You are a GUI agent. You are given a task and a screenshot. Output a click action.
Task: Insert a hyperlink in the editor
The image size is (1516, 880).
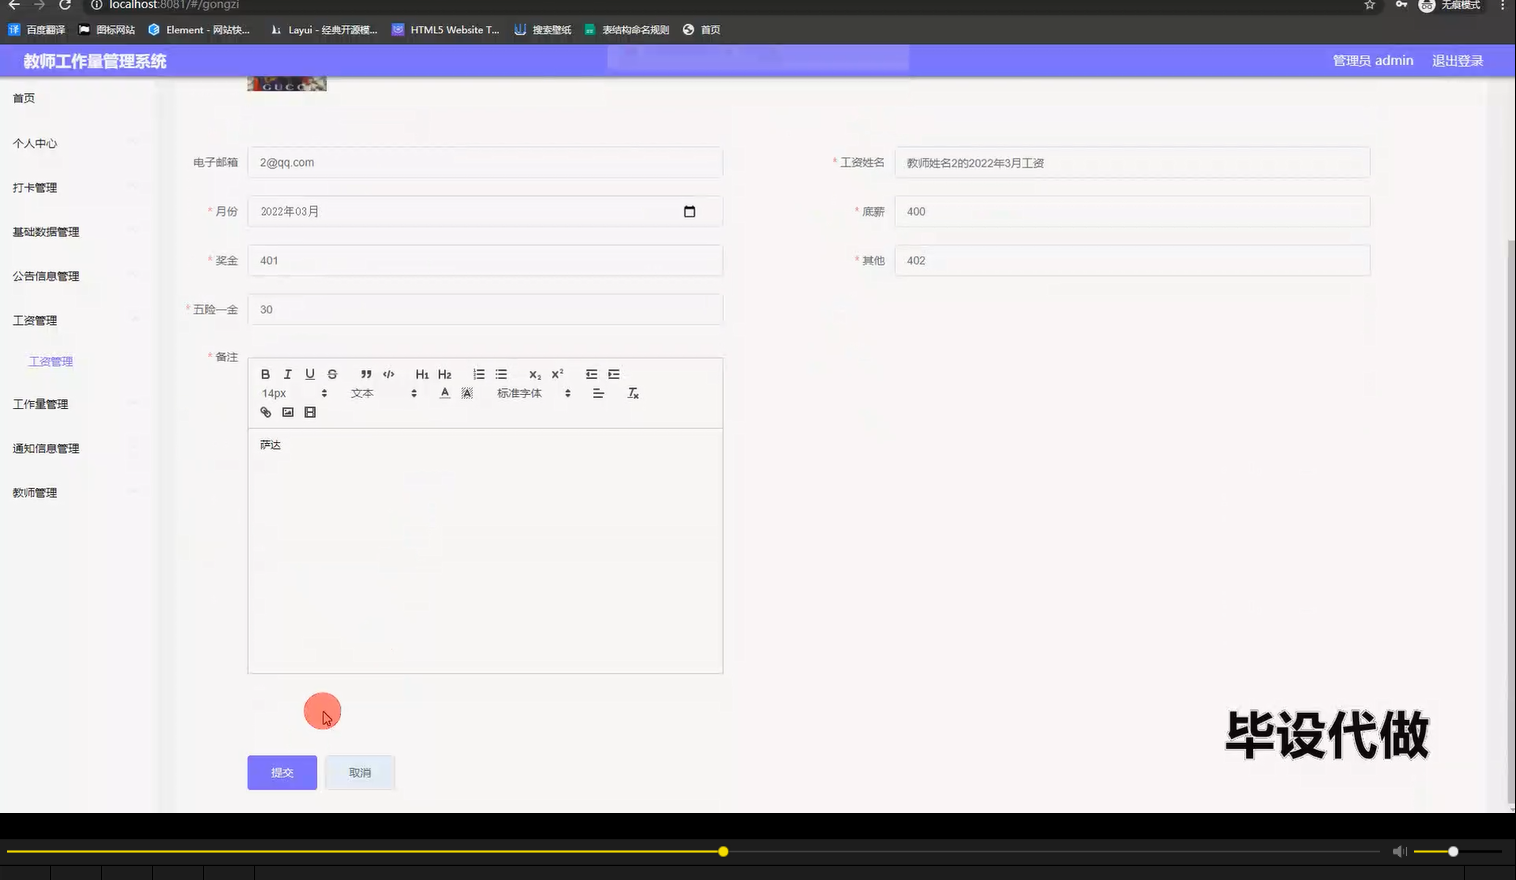265,412
